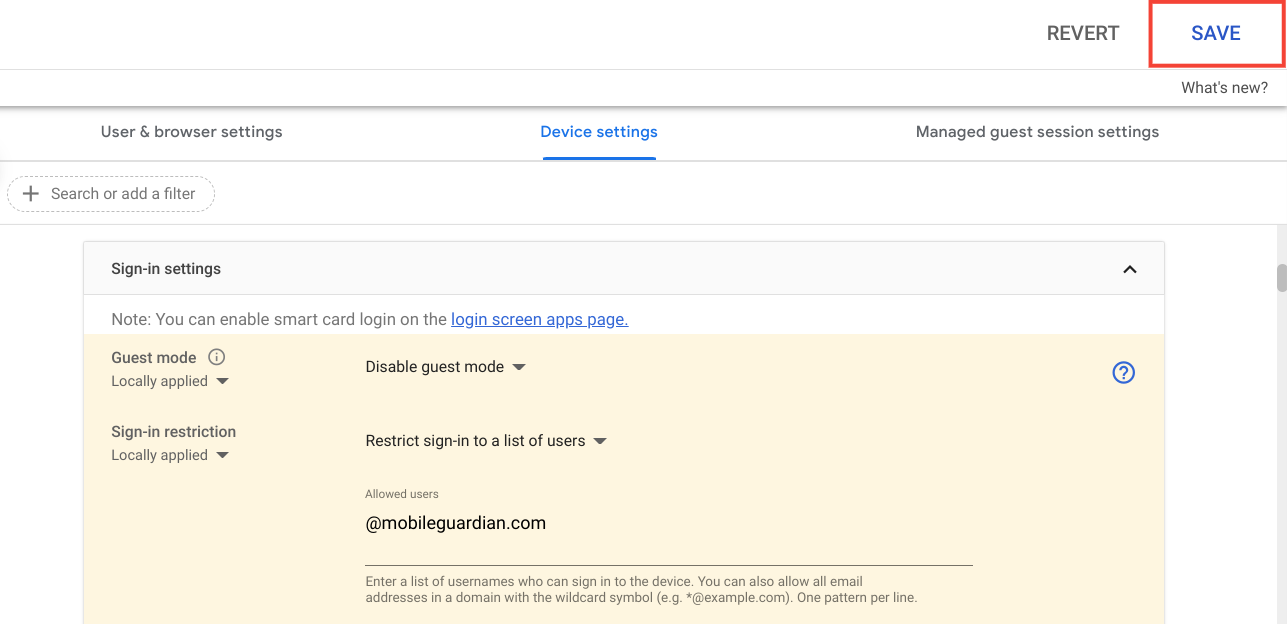Screen dimensions: 1287x624
Task: Switch to User & browser settings tab
Action: (x=192, y=132)
